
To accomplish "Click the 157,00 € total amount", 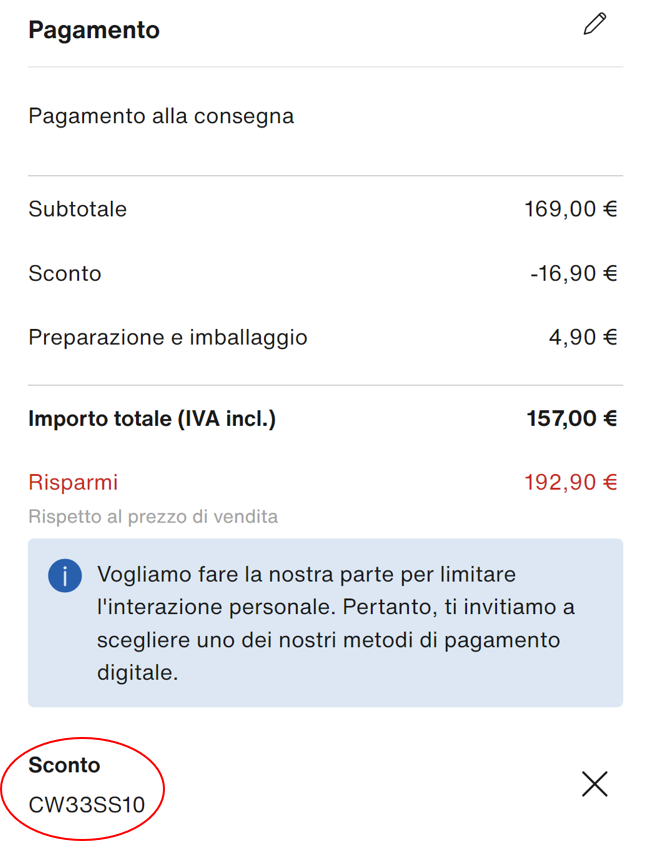I will click(x=571, y=418).
